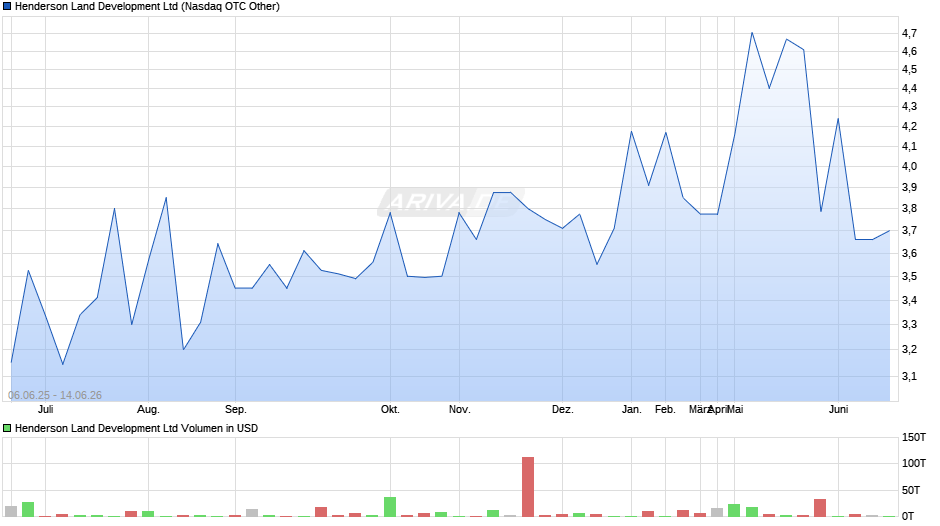Click the red volume bar just before Juni

(820, 508)
